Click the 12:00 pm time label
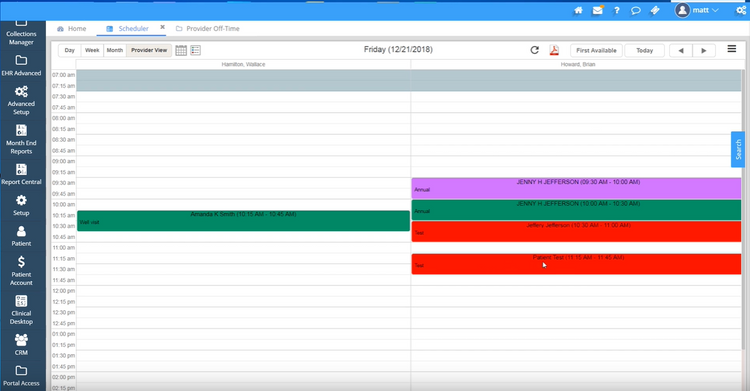 click(64, 291)
